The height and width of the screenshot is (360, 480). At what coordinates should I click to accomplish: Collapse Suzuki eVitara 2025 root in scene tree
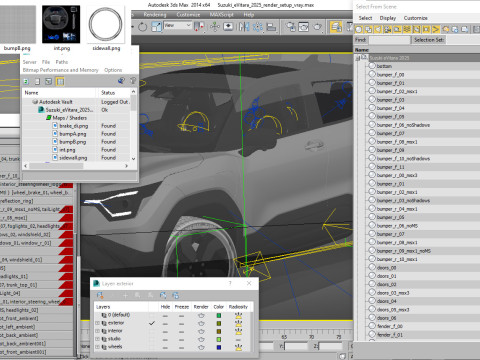point(357,58)
